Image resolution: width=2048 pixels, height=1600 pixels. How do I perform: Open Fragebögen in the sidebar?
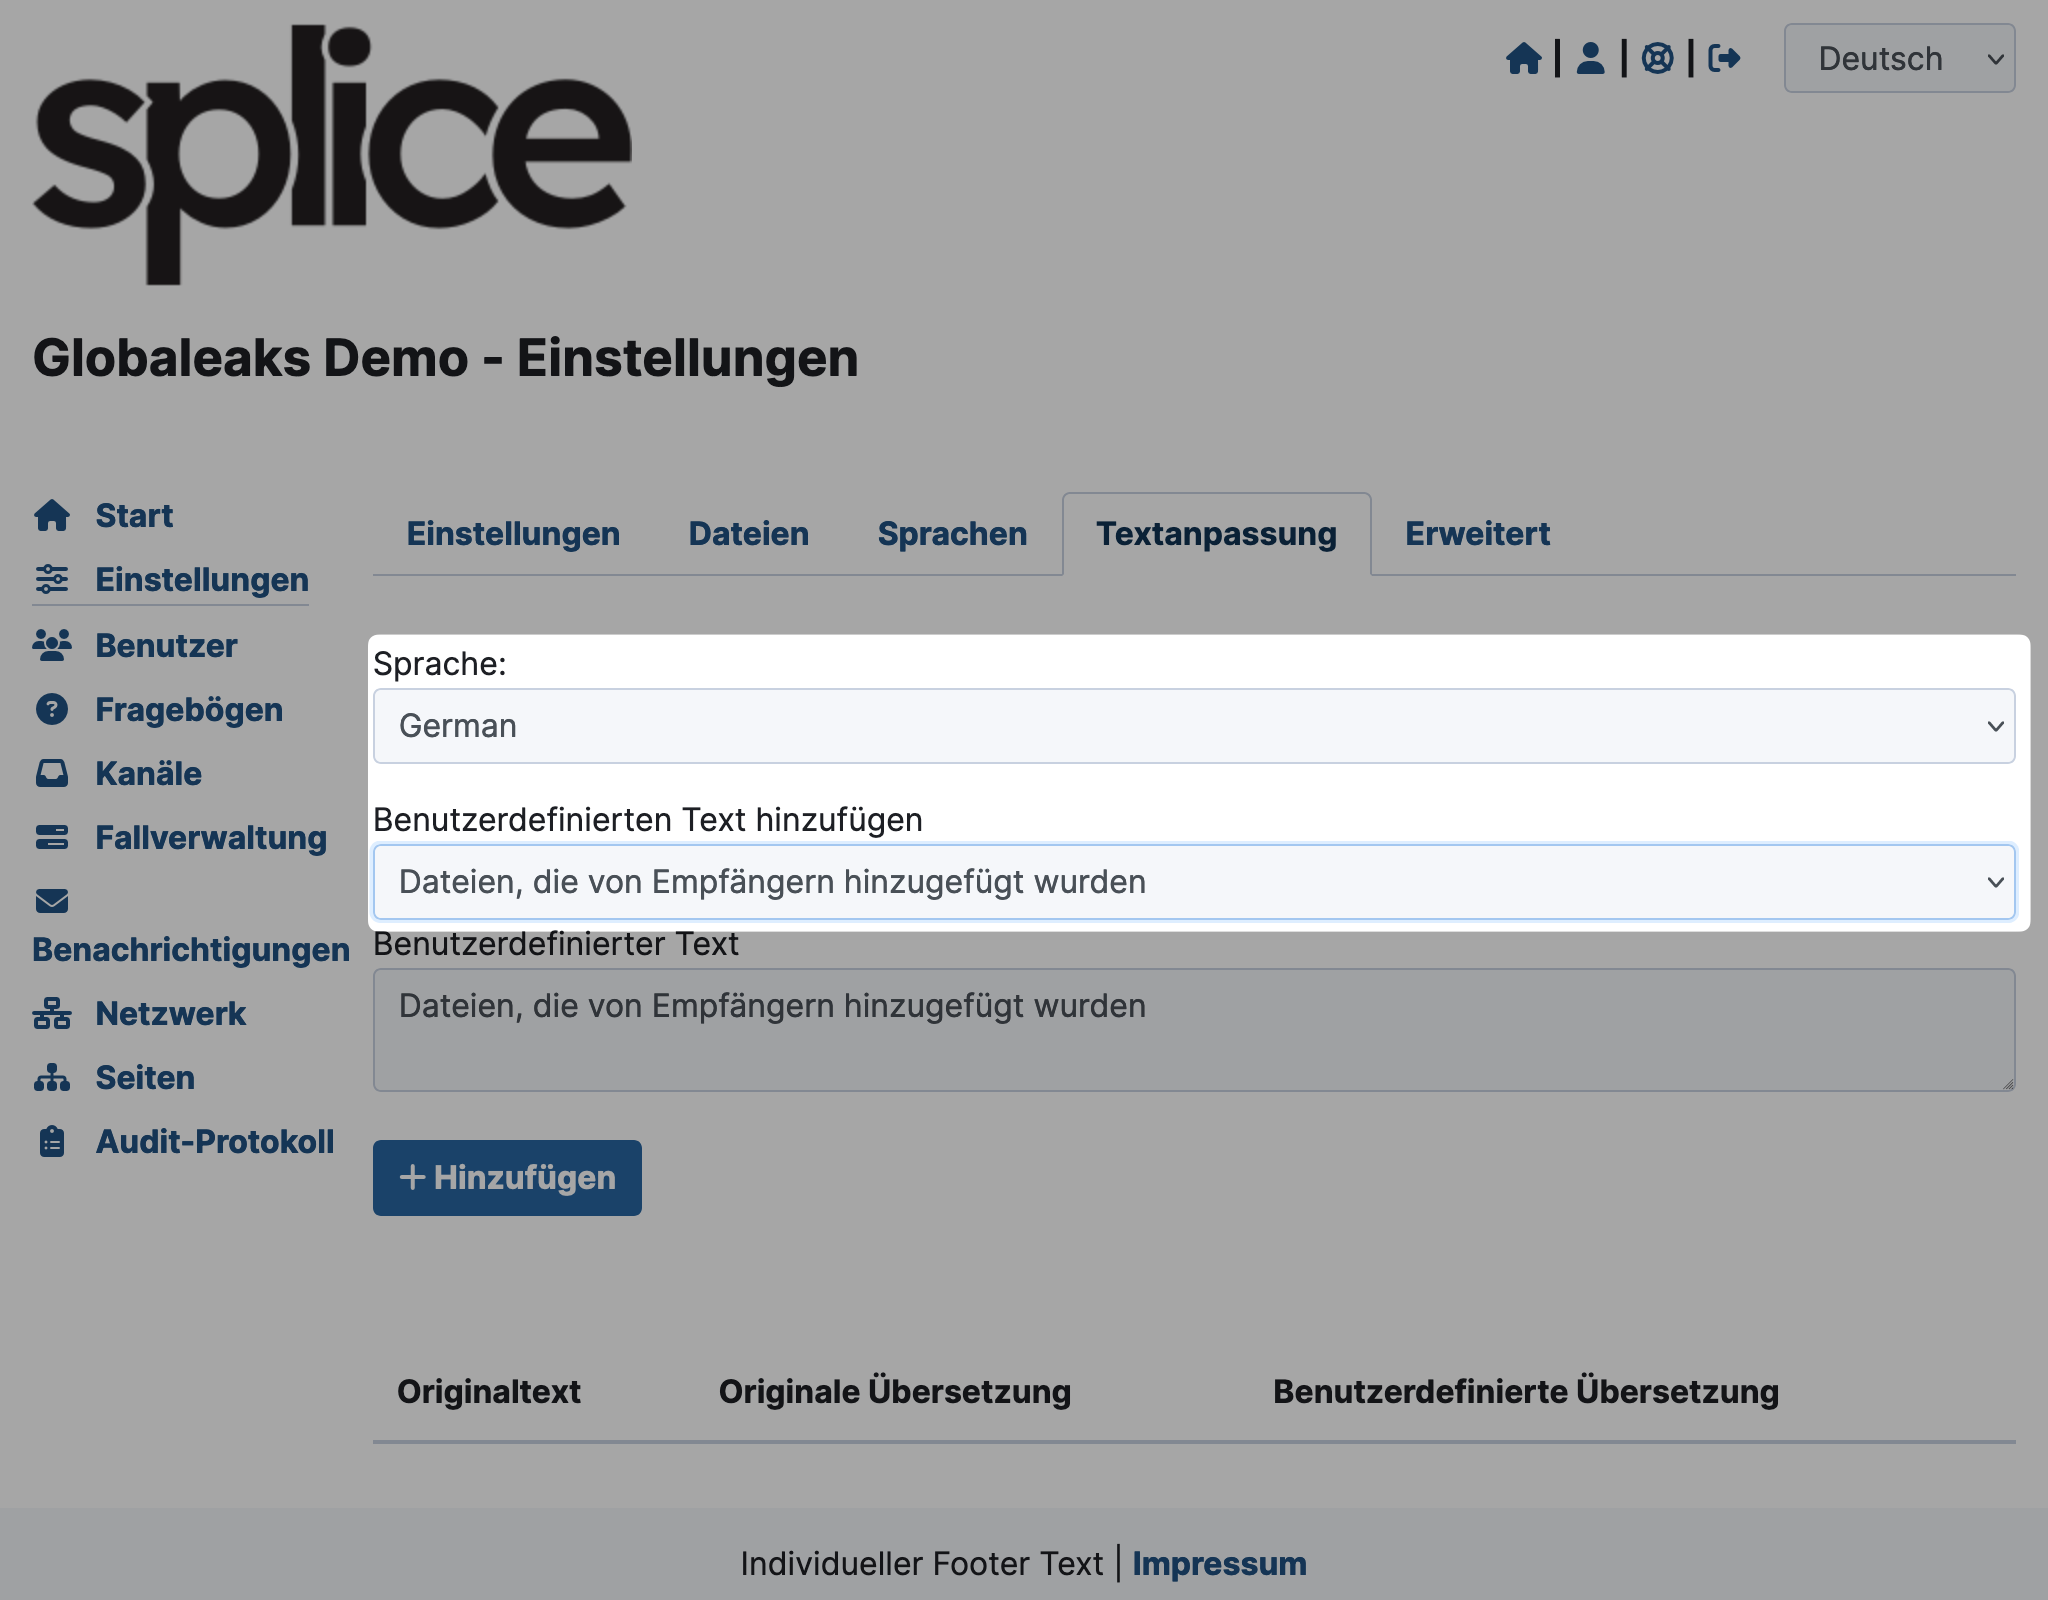point(189,710)
